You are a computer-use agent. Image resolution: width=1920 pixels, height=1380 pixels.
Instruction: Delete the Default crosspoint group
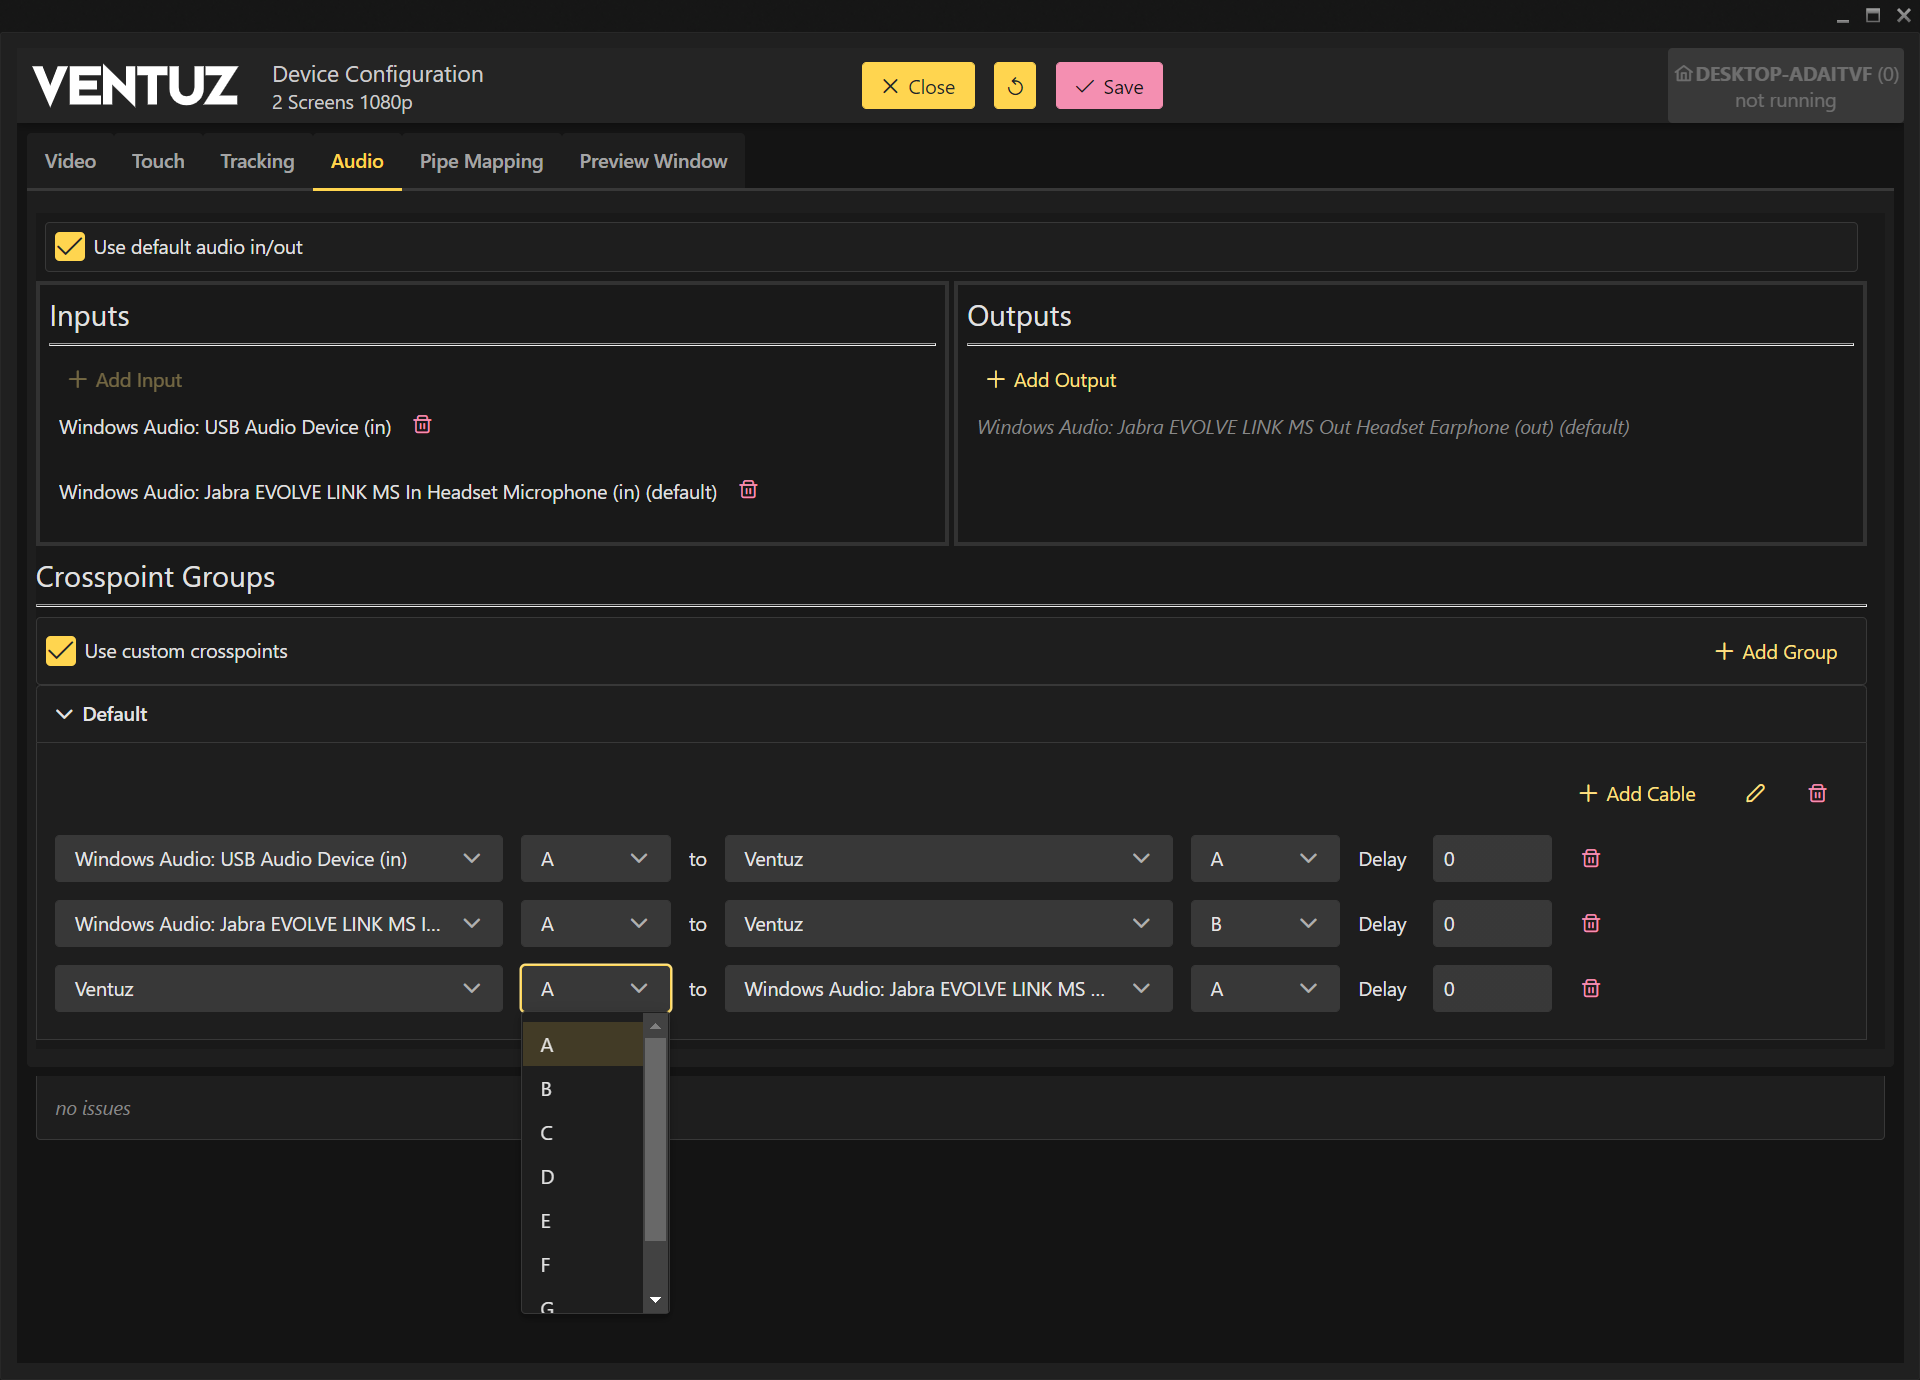1817,793
